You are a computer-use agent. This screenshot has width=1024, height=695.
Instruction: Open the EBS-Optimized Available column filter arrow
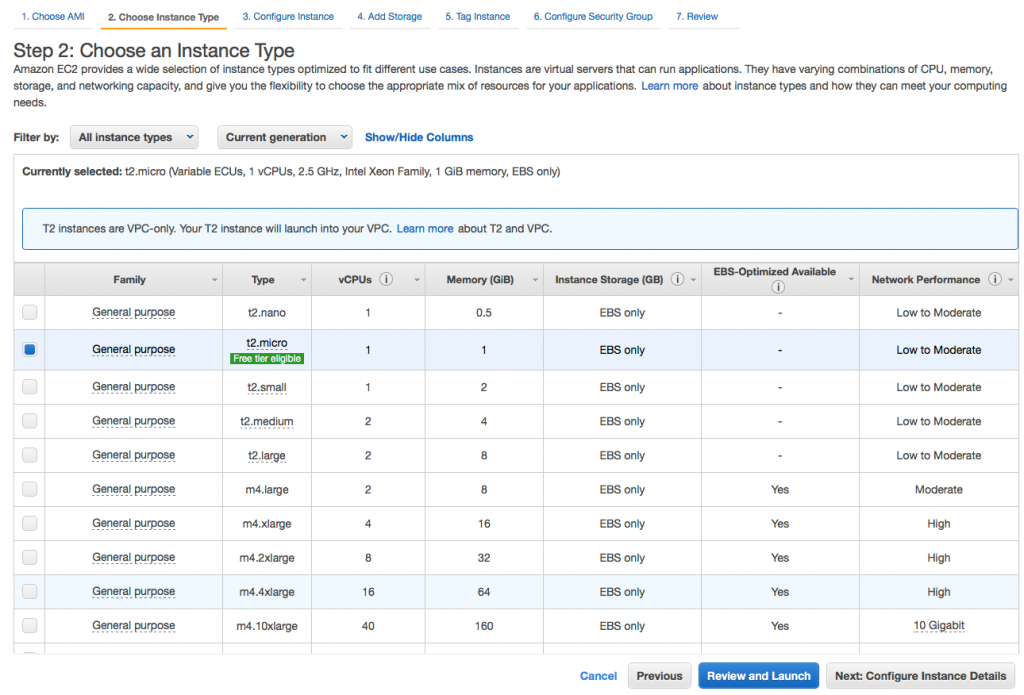click(851, 280)
